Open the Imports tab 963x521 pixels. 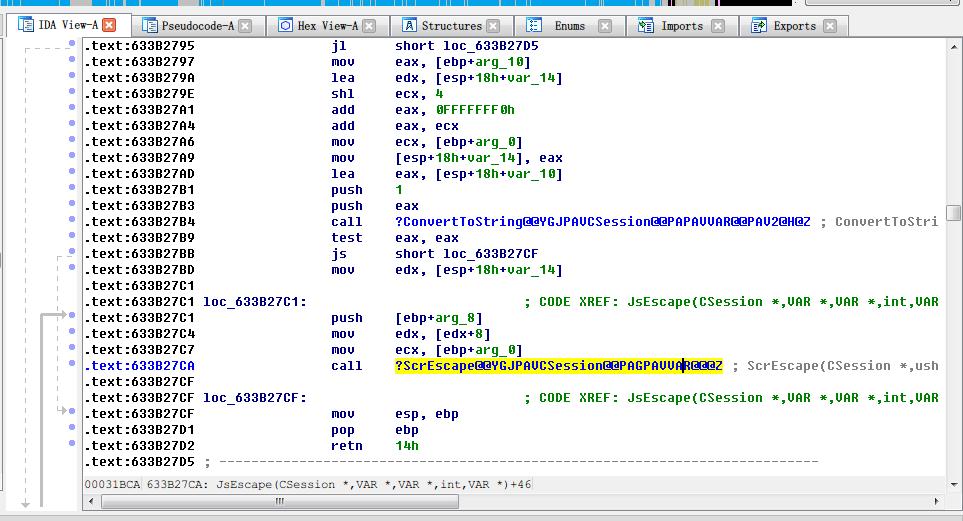(x=681, y=25)
